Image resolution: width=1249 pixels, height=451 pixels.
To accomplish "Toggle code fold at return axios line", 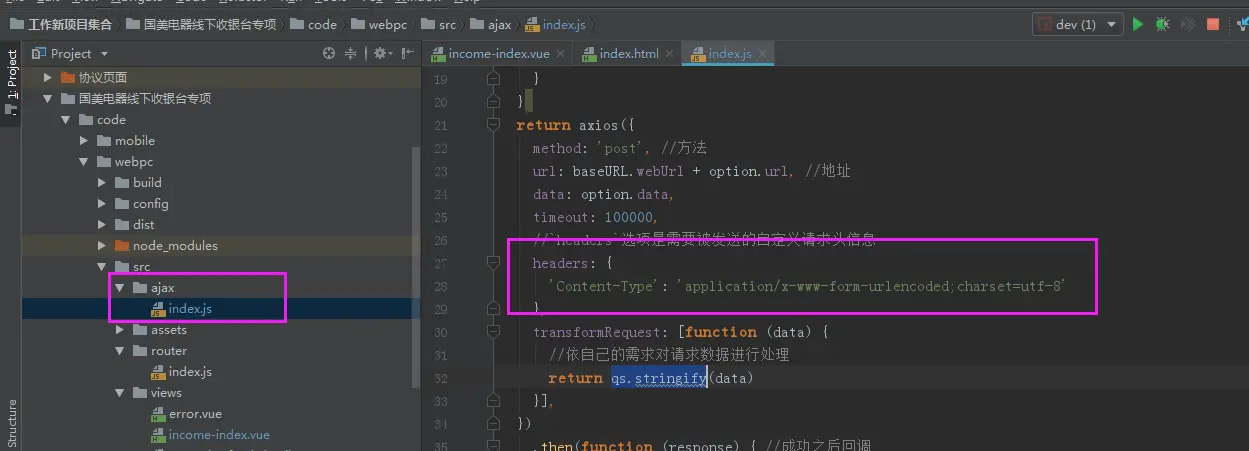I will click(492, 125).
